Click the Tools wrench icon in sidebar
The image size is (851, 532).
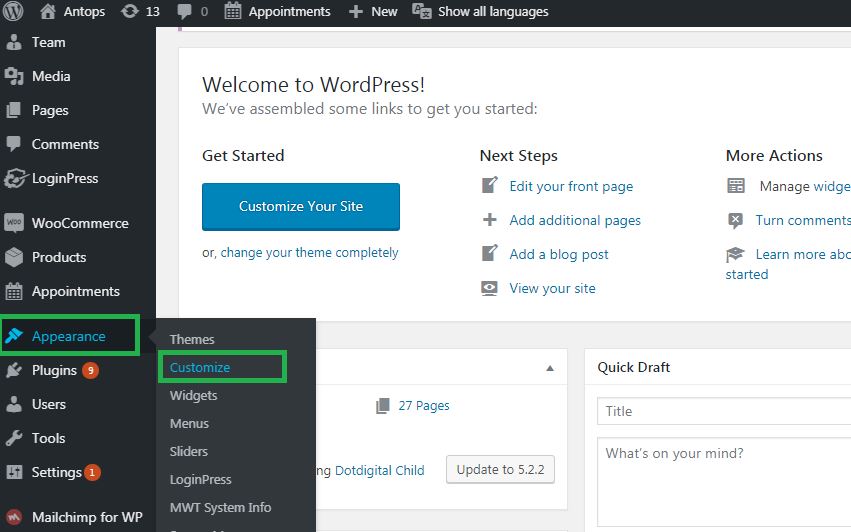[14, 438]
